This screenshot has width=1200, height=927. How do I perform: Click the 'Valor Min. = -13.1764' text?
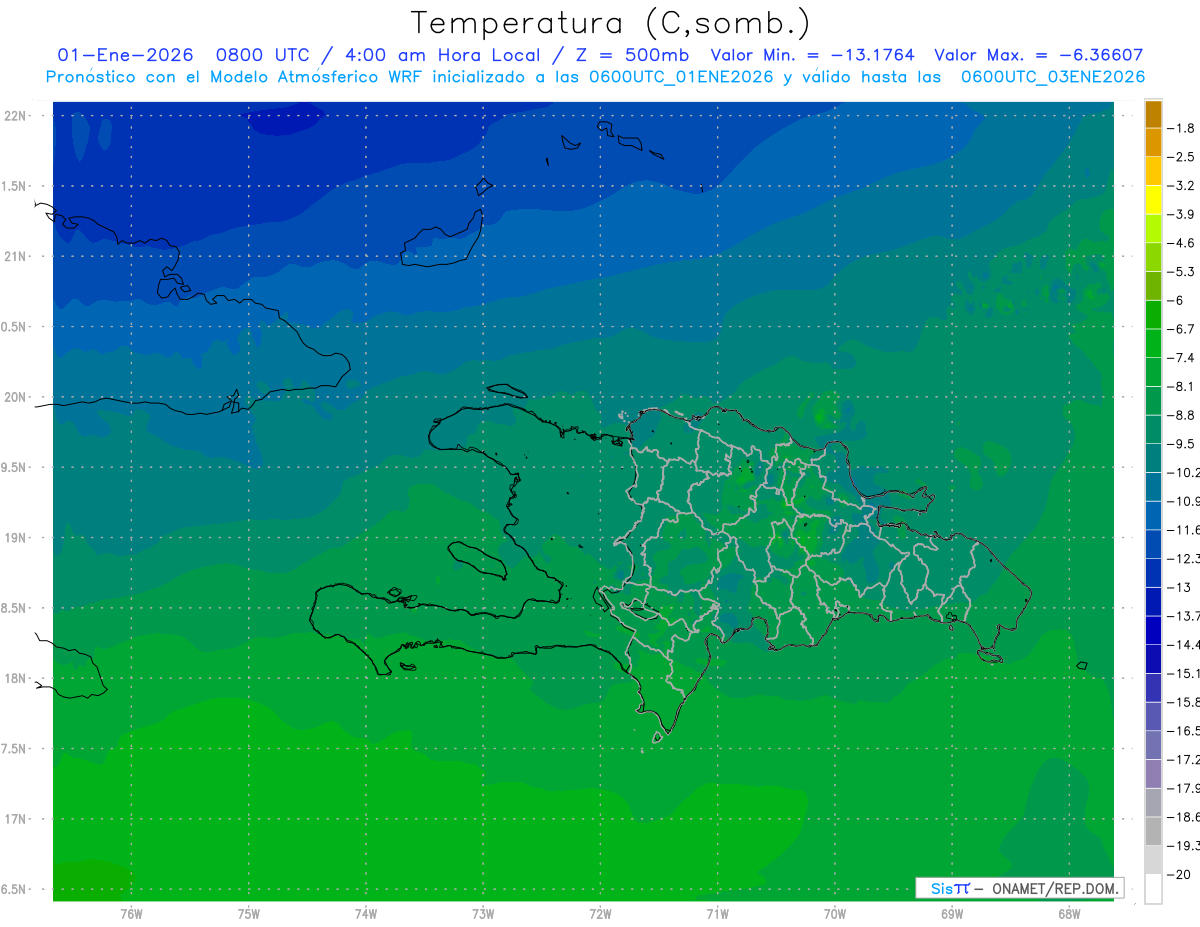(812, 56)
